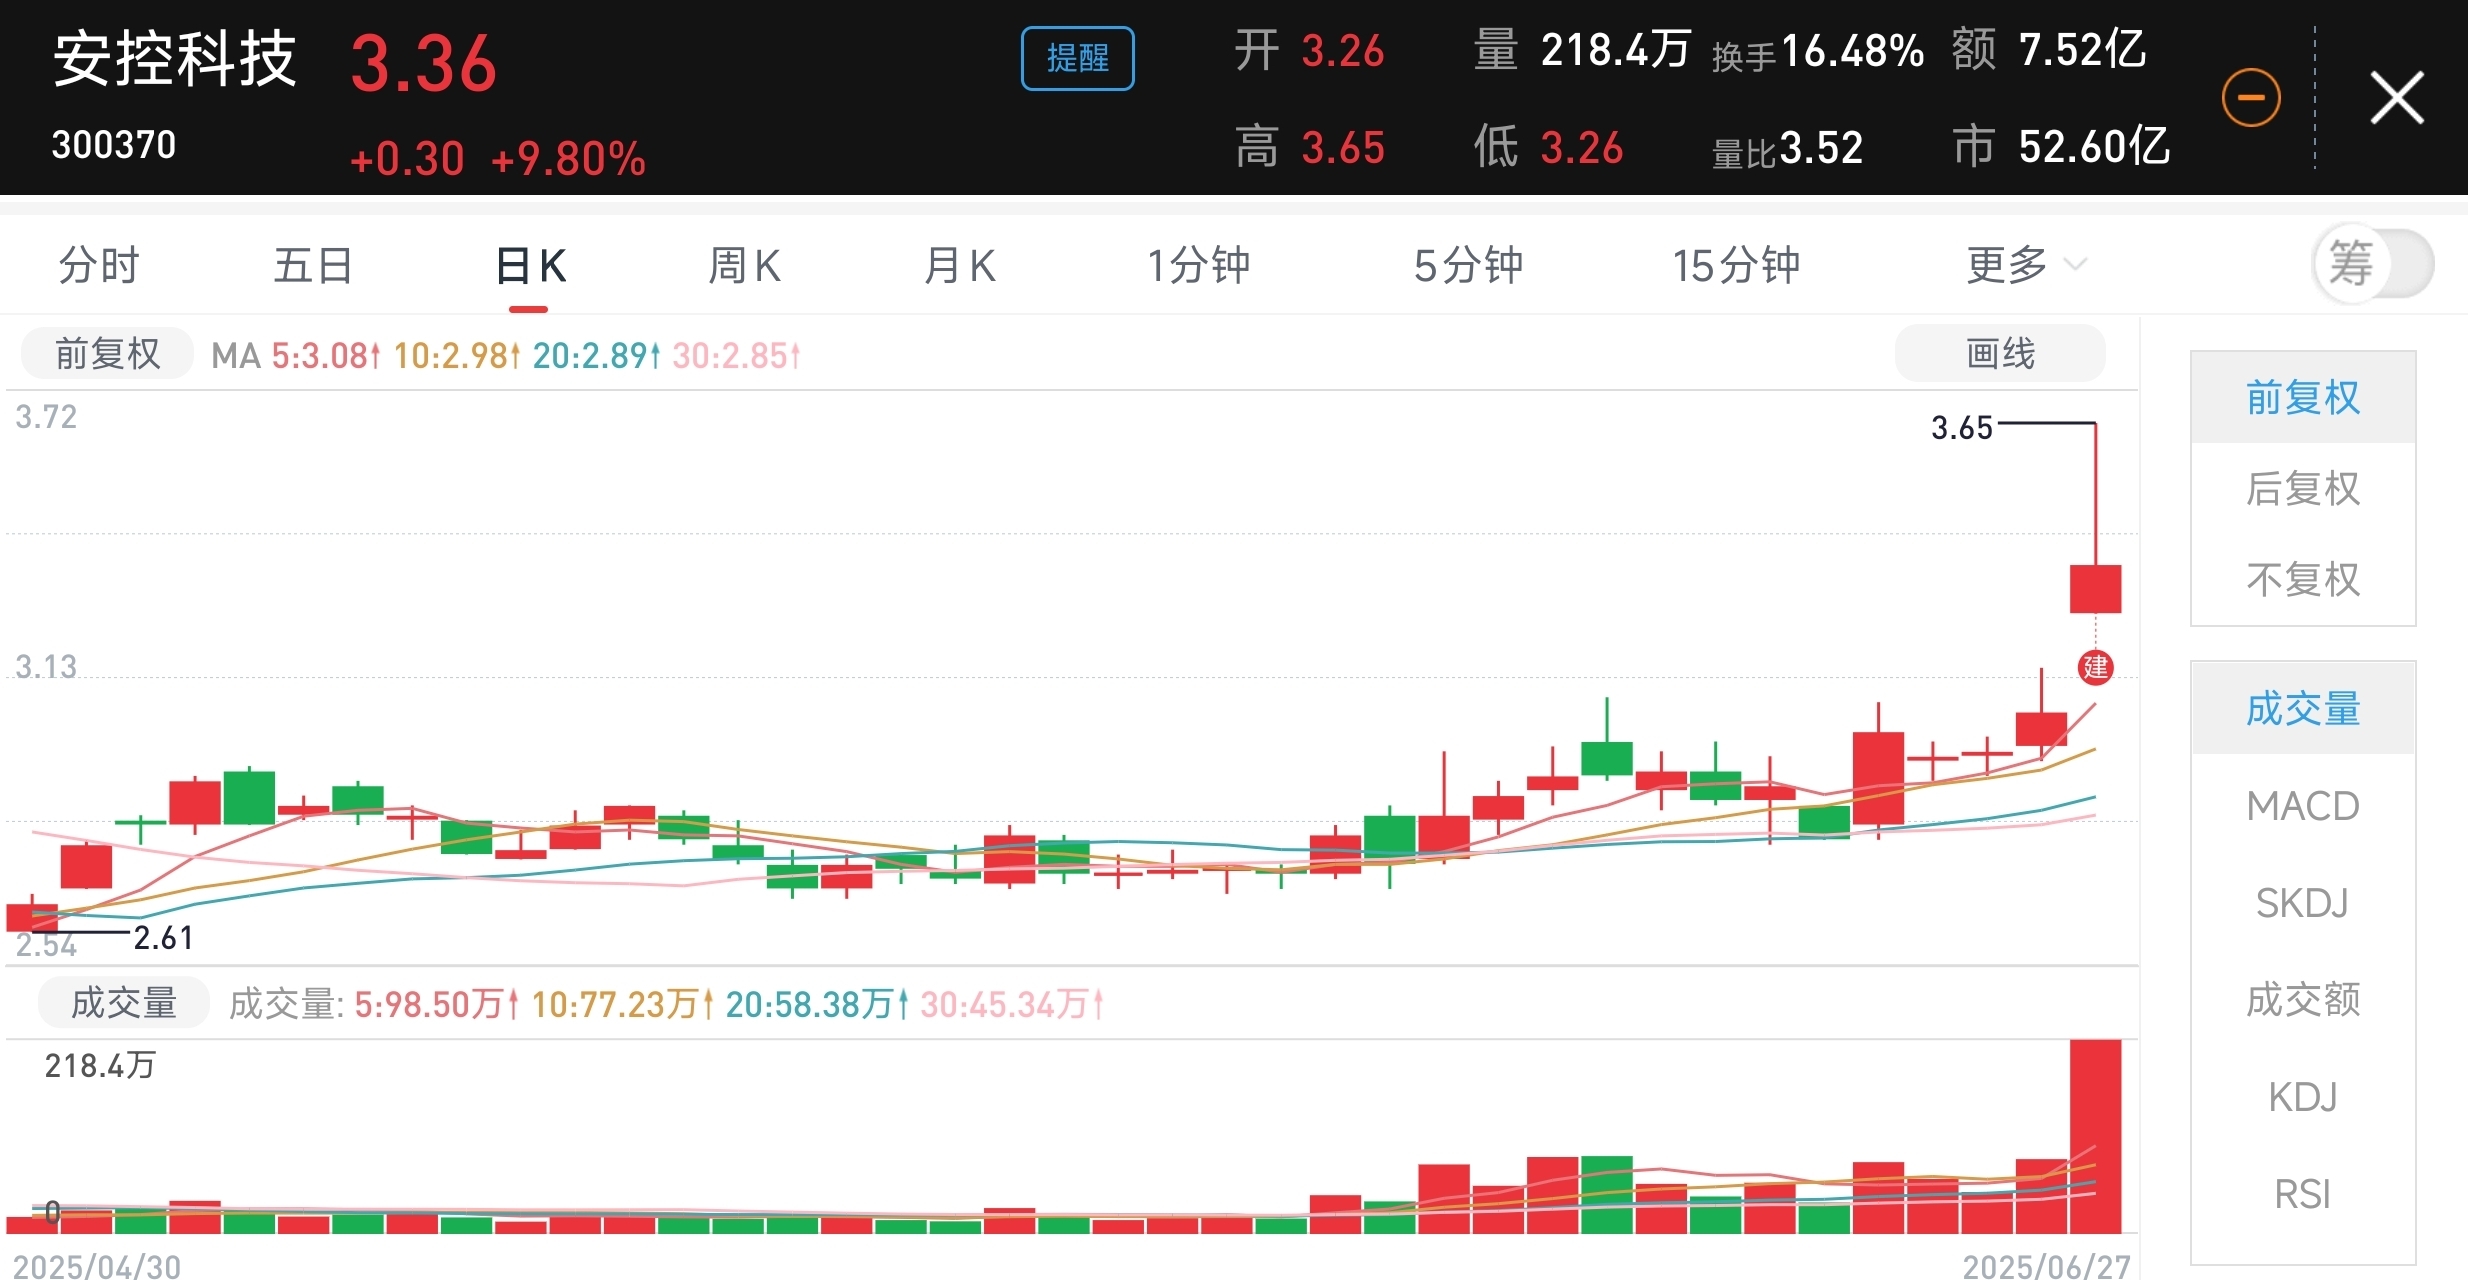
Task: Click the change percent +9.80%
Action: tap(568, 159)
